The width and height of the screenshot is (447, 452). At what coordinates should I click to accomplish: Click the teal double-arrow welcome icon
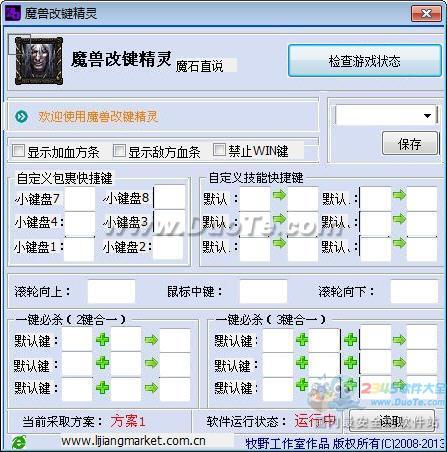tap(21, 116)
